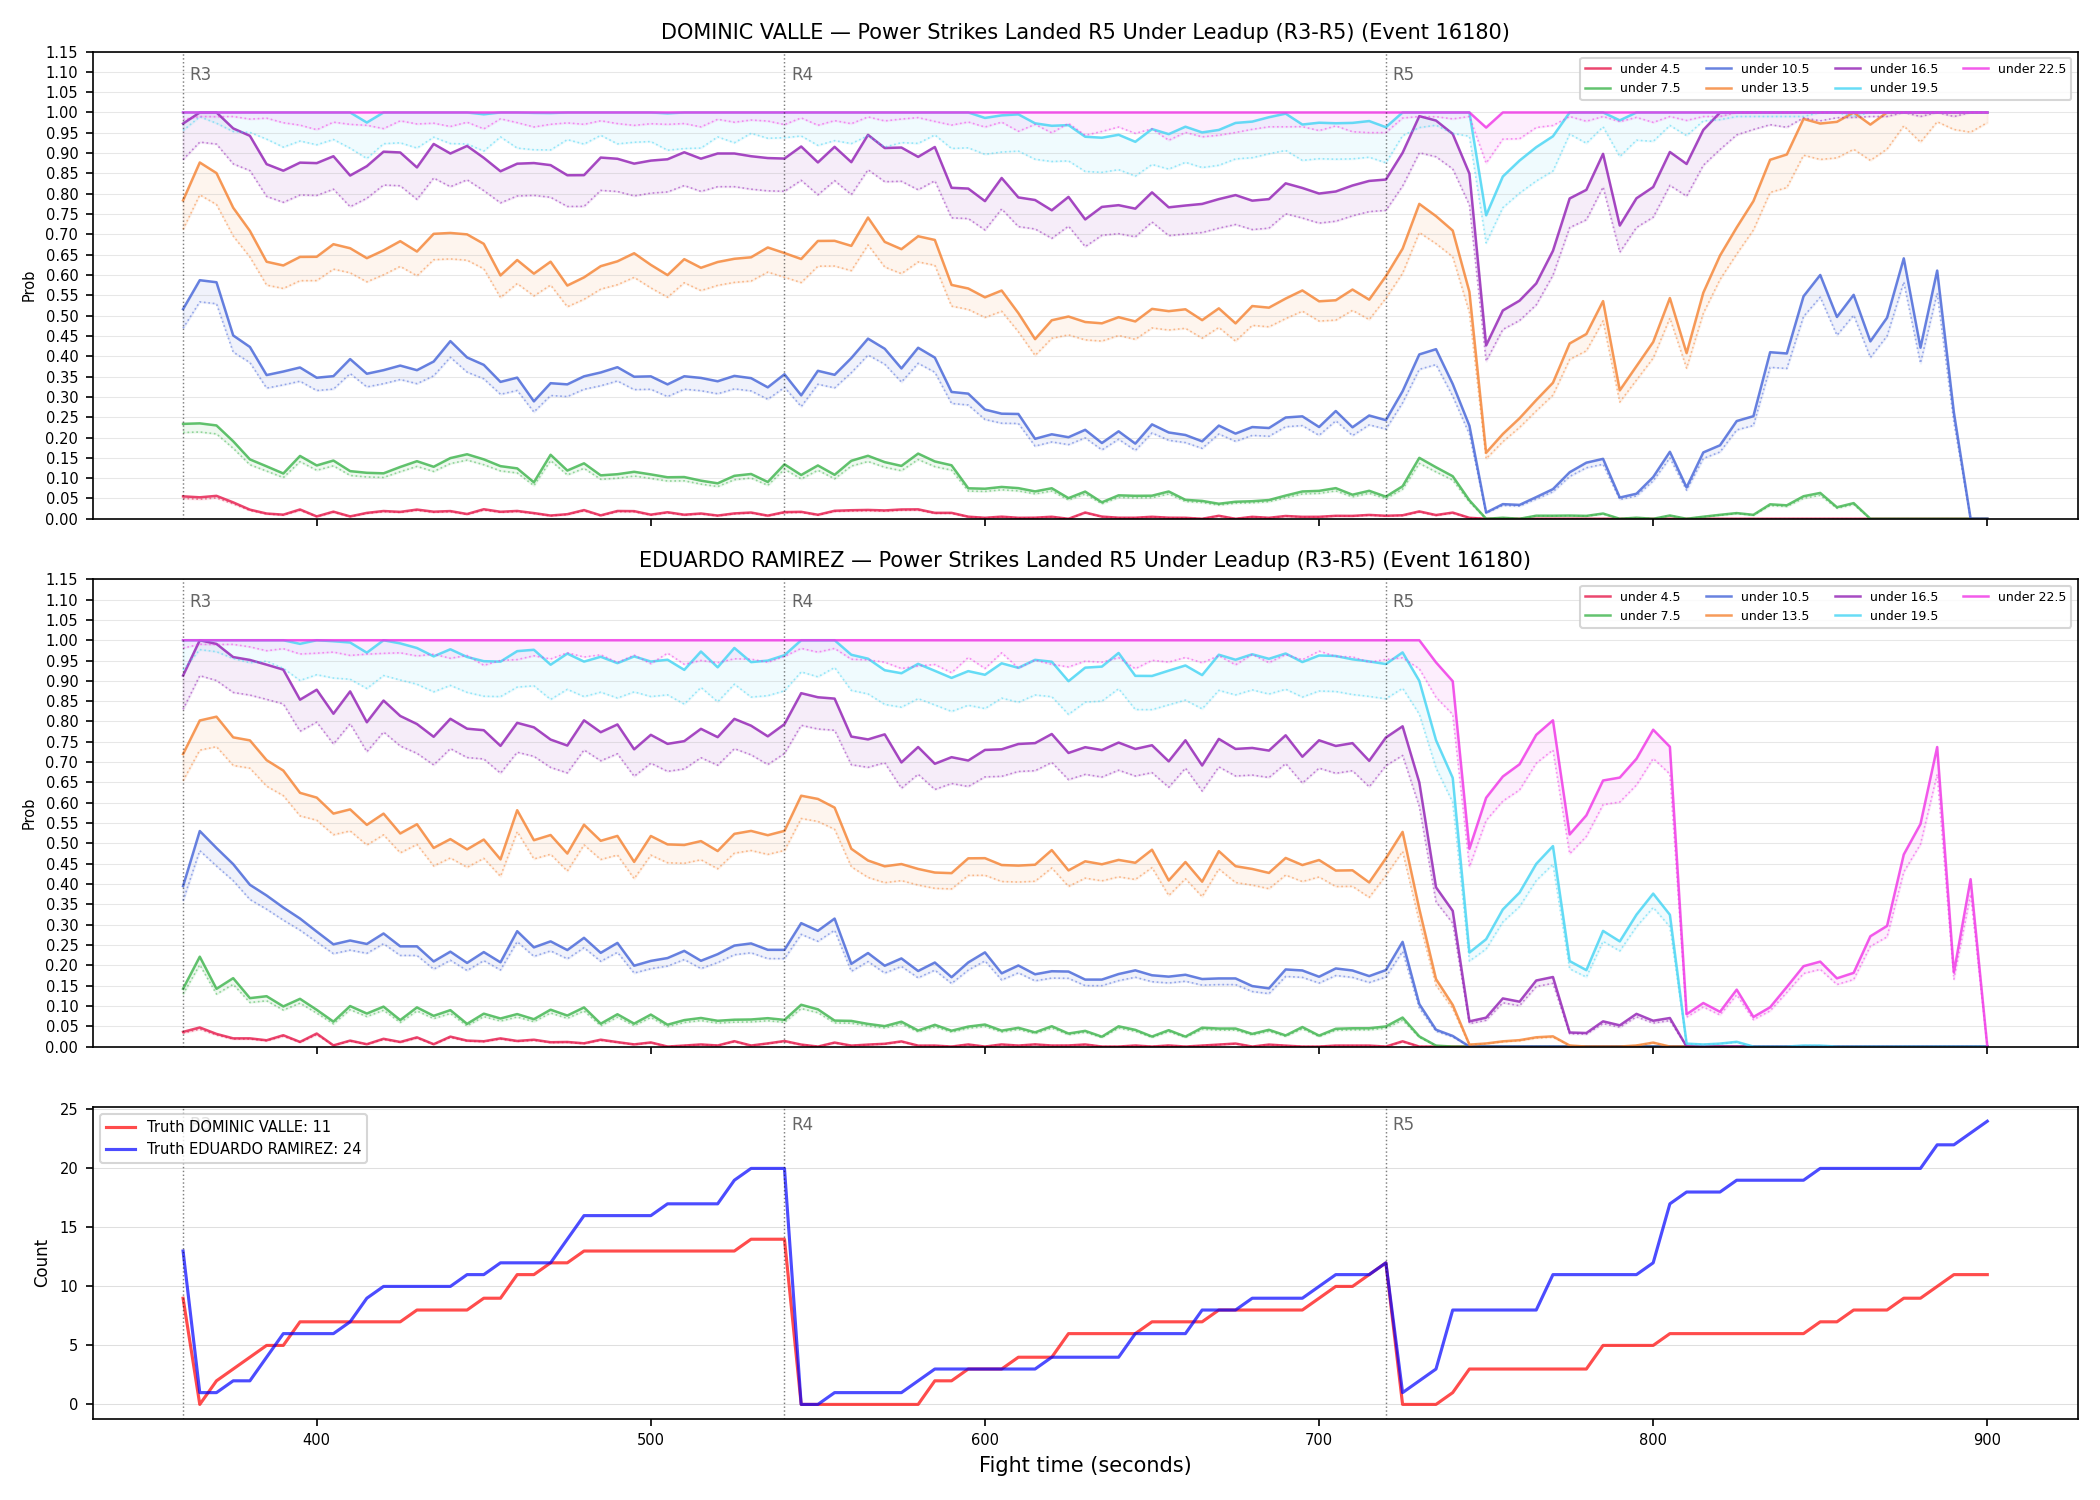Viewport: 2100px width, 1500px height.
Task: Click the 'Count' y-axis label
Action: coord(41,1263)
